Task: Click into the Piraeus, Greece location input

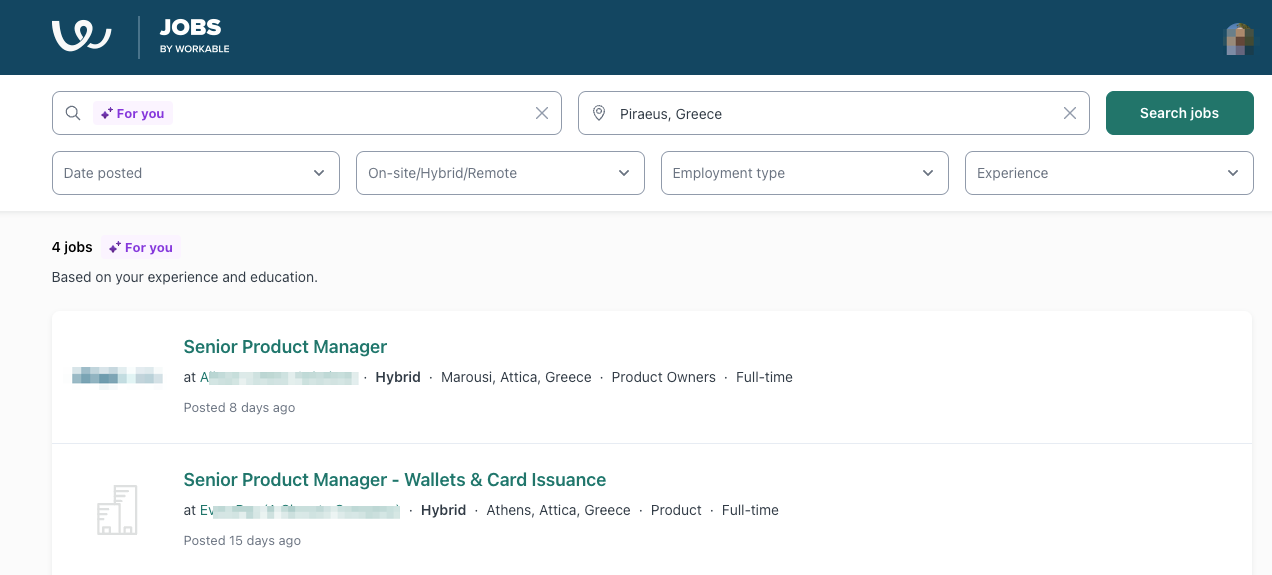Action: click(x=830, y=113)
